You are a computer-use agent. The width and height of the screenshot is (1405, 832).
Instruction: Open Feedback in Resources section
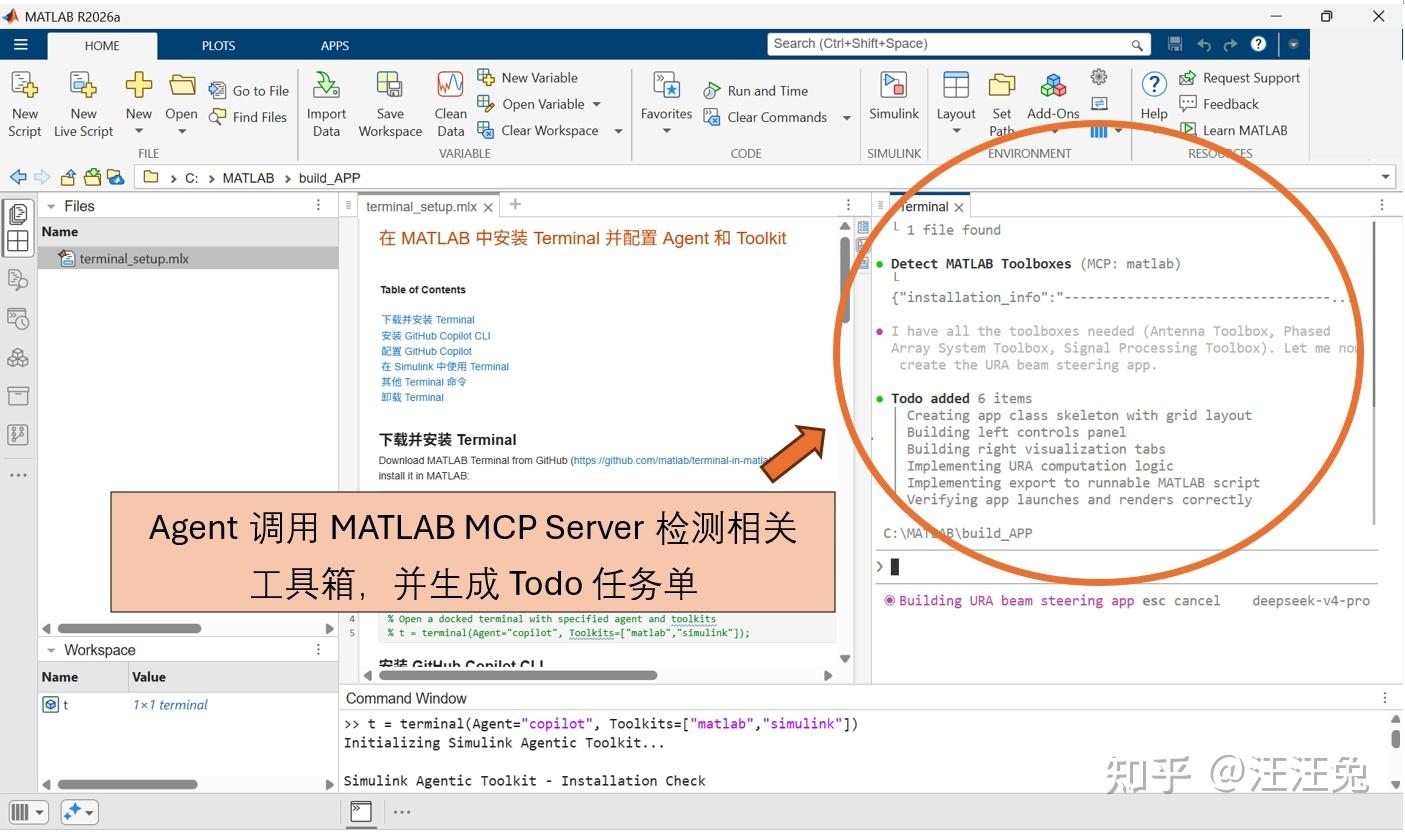pyautogui.click(x=1219, y=103)
